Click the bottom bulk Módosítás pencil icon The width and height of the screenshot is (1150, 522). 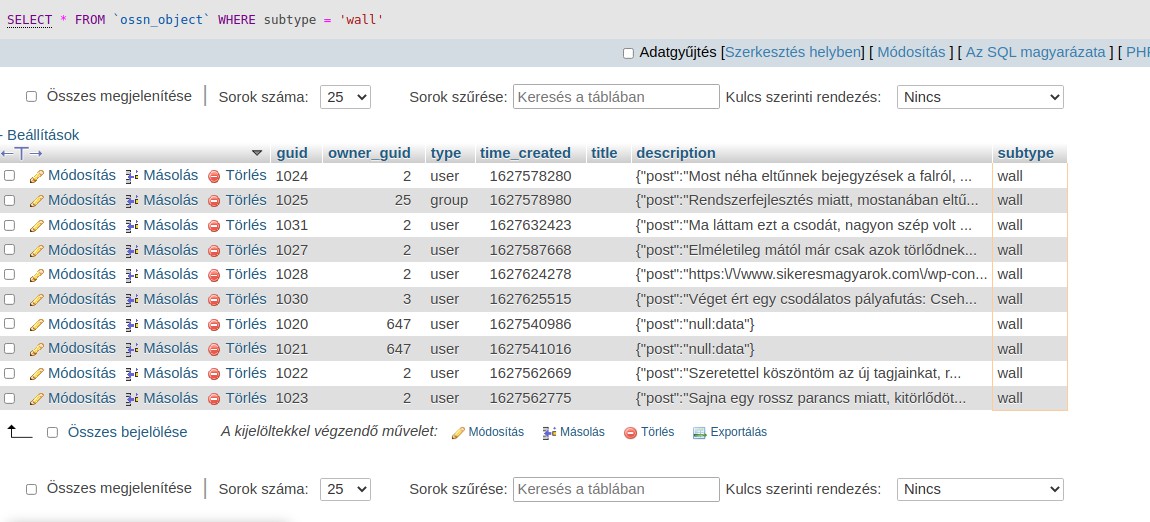458,433
